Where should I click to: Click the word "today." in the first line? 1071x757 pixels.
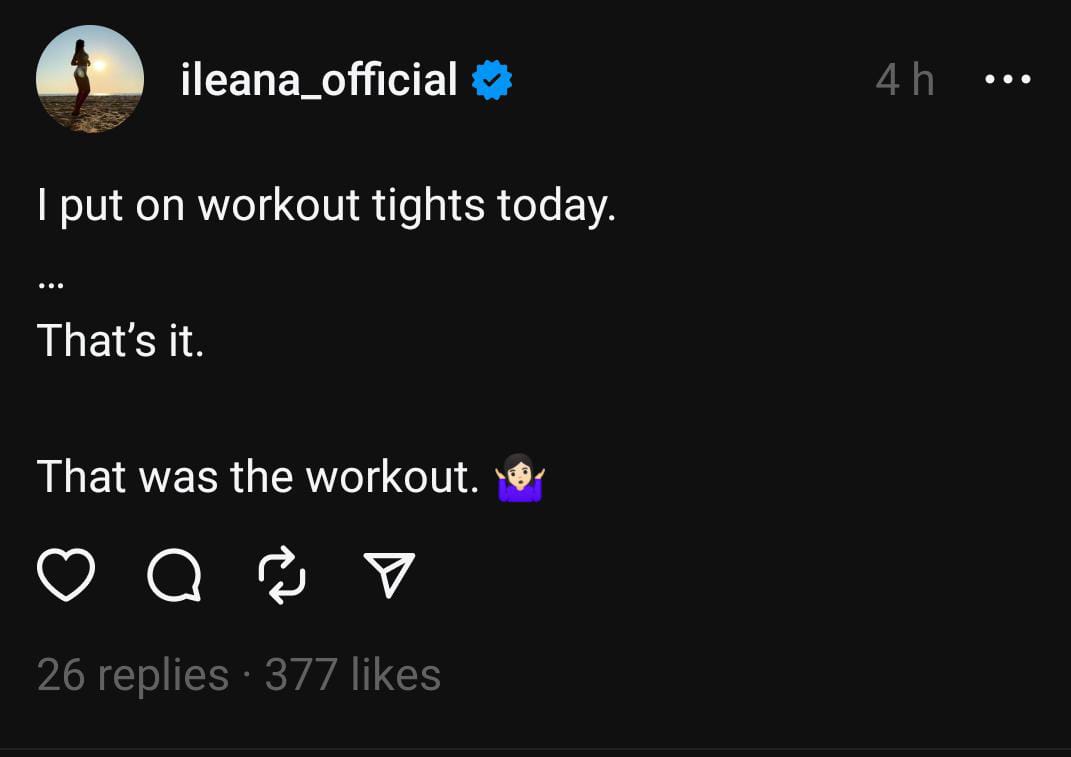click(x=556, y=206)
